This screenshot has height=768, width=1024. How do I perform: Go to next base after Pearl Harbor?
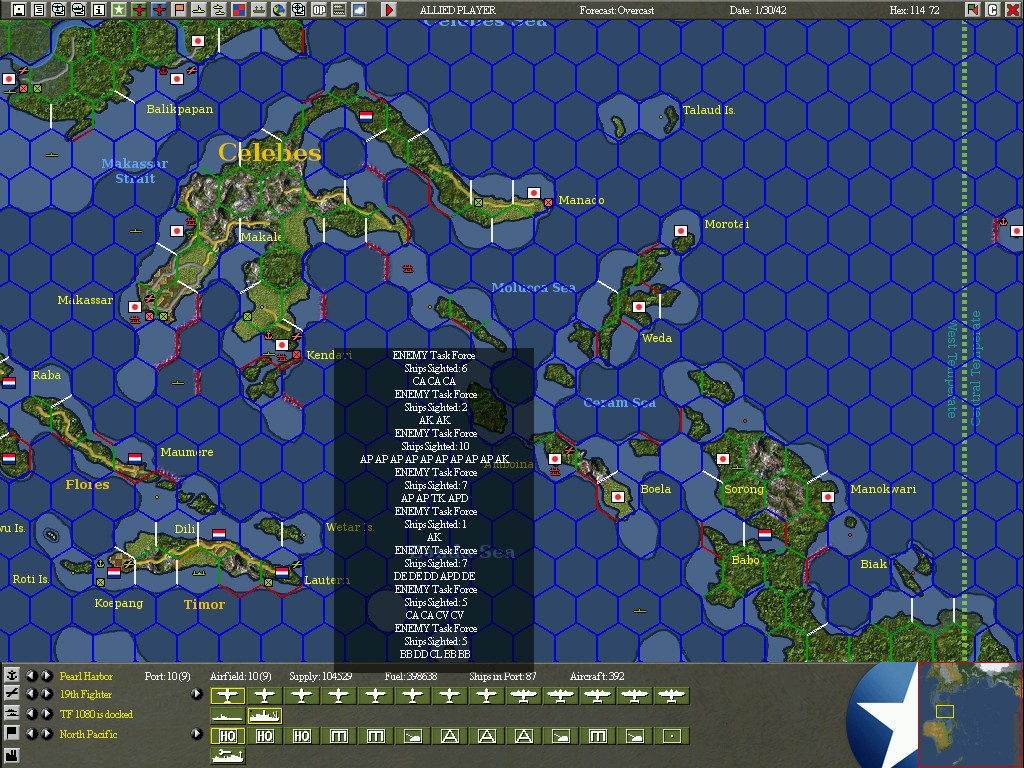tap(46, 675)
